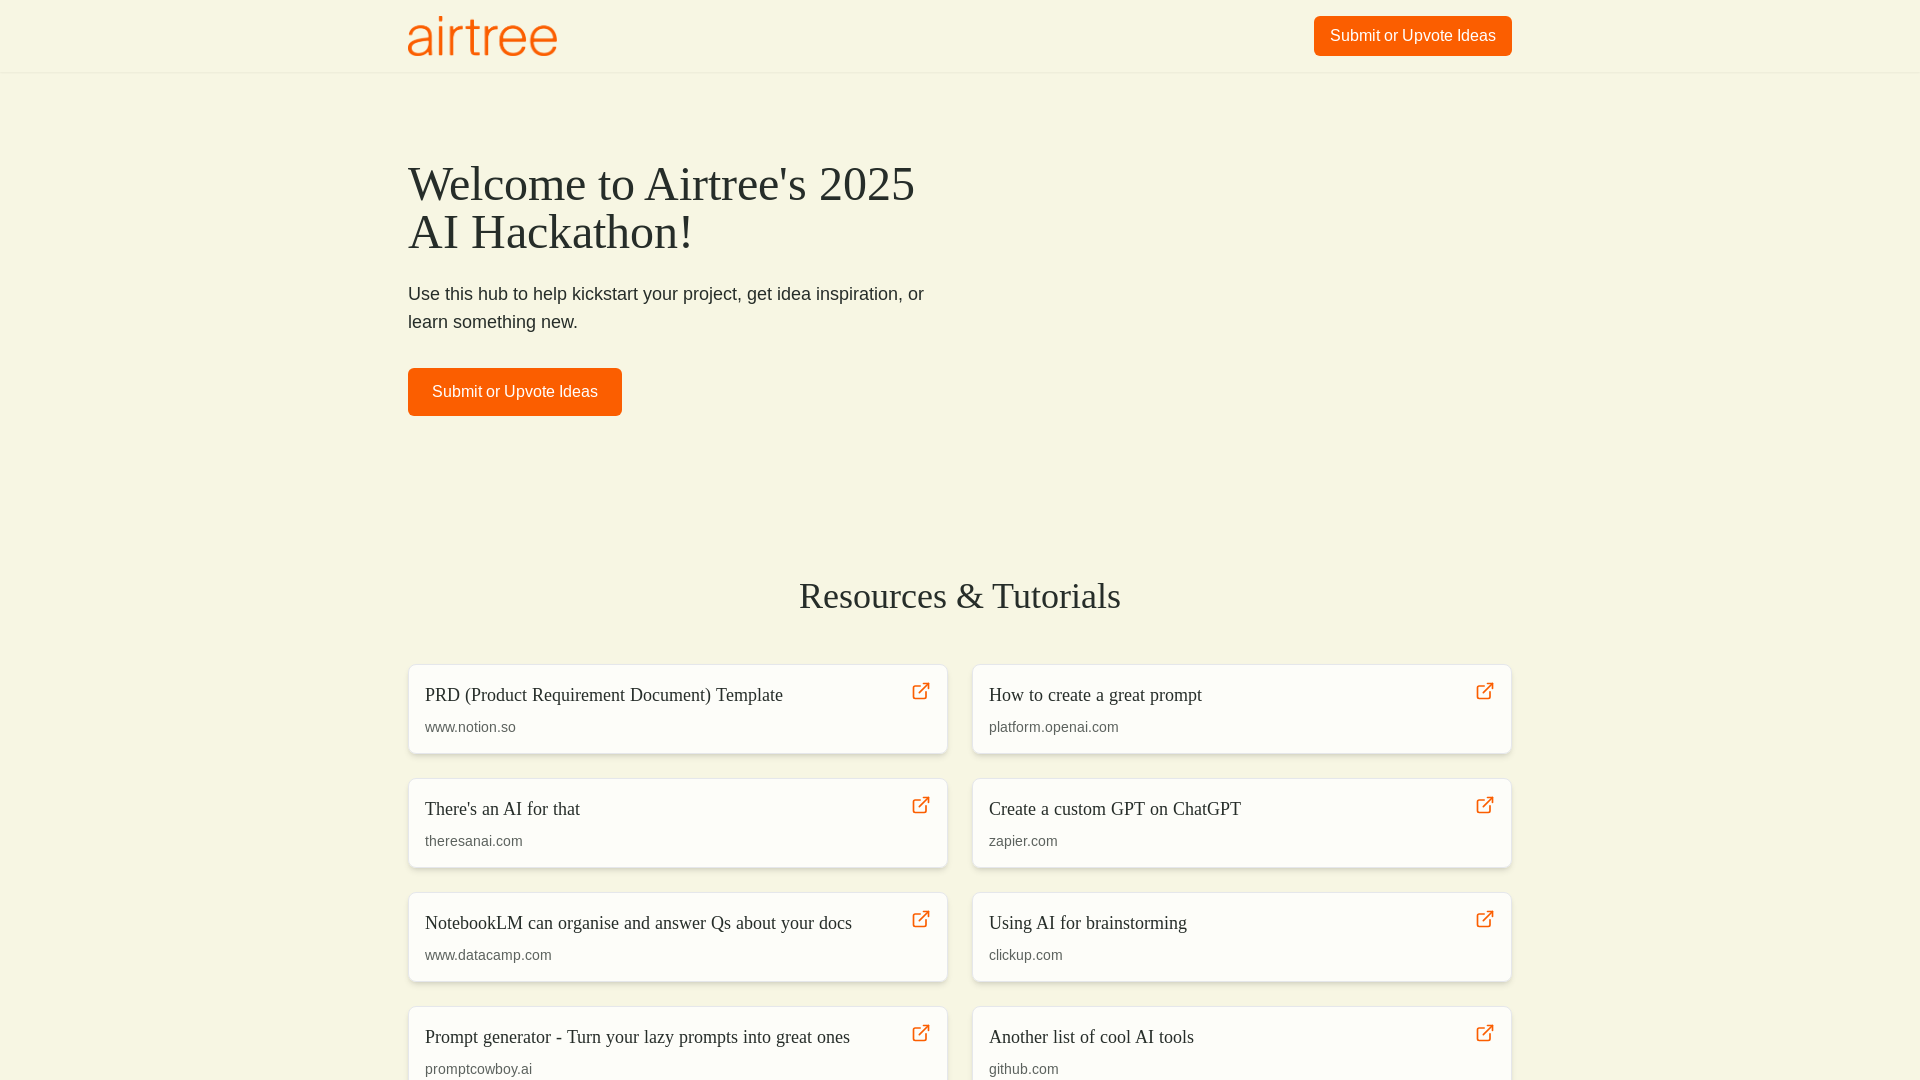Screen dimensions: 1920x1080
Task: Click header Submit or Upvote Ideas button
Action: click(1412, 36)
